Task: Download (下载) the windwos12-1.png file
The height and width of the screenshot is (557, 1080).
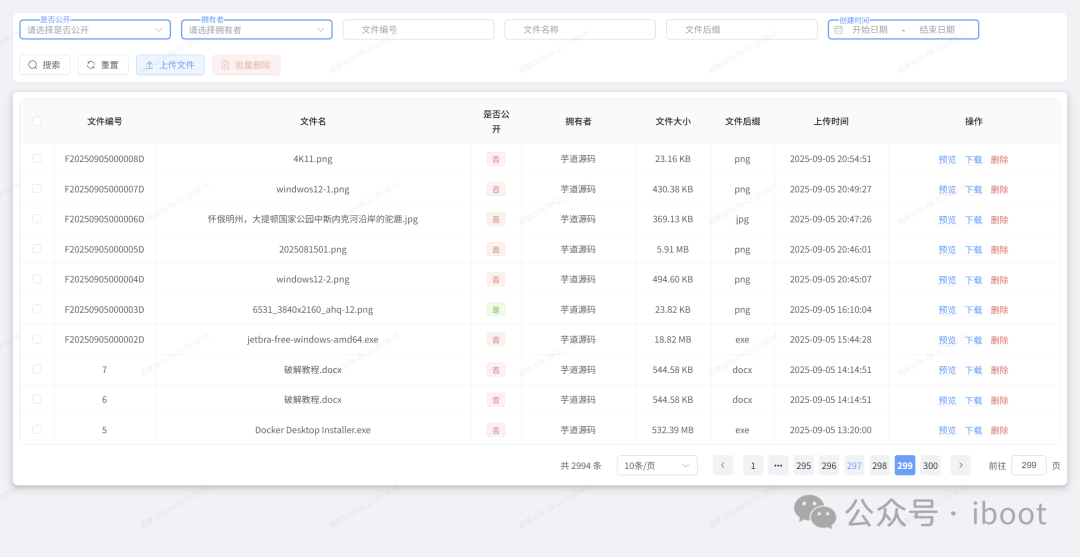Action: click(x=973, y=189)
